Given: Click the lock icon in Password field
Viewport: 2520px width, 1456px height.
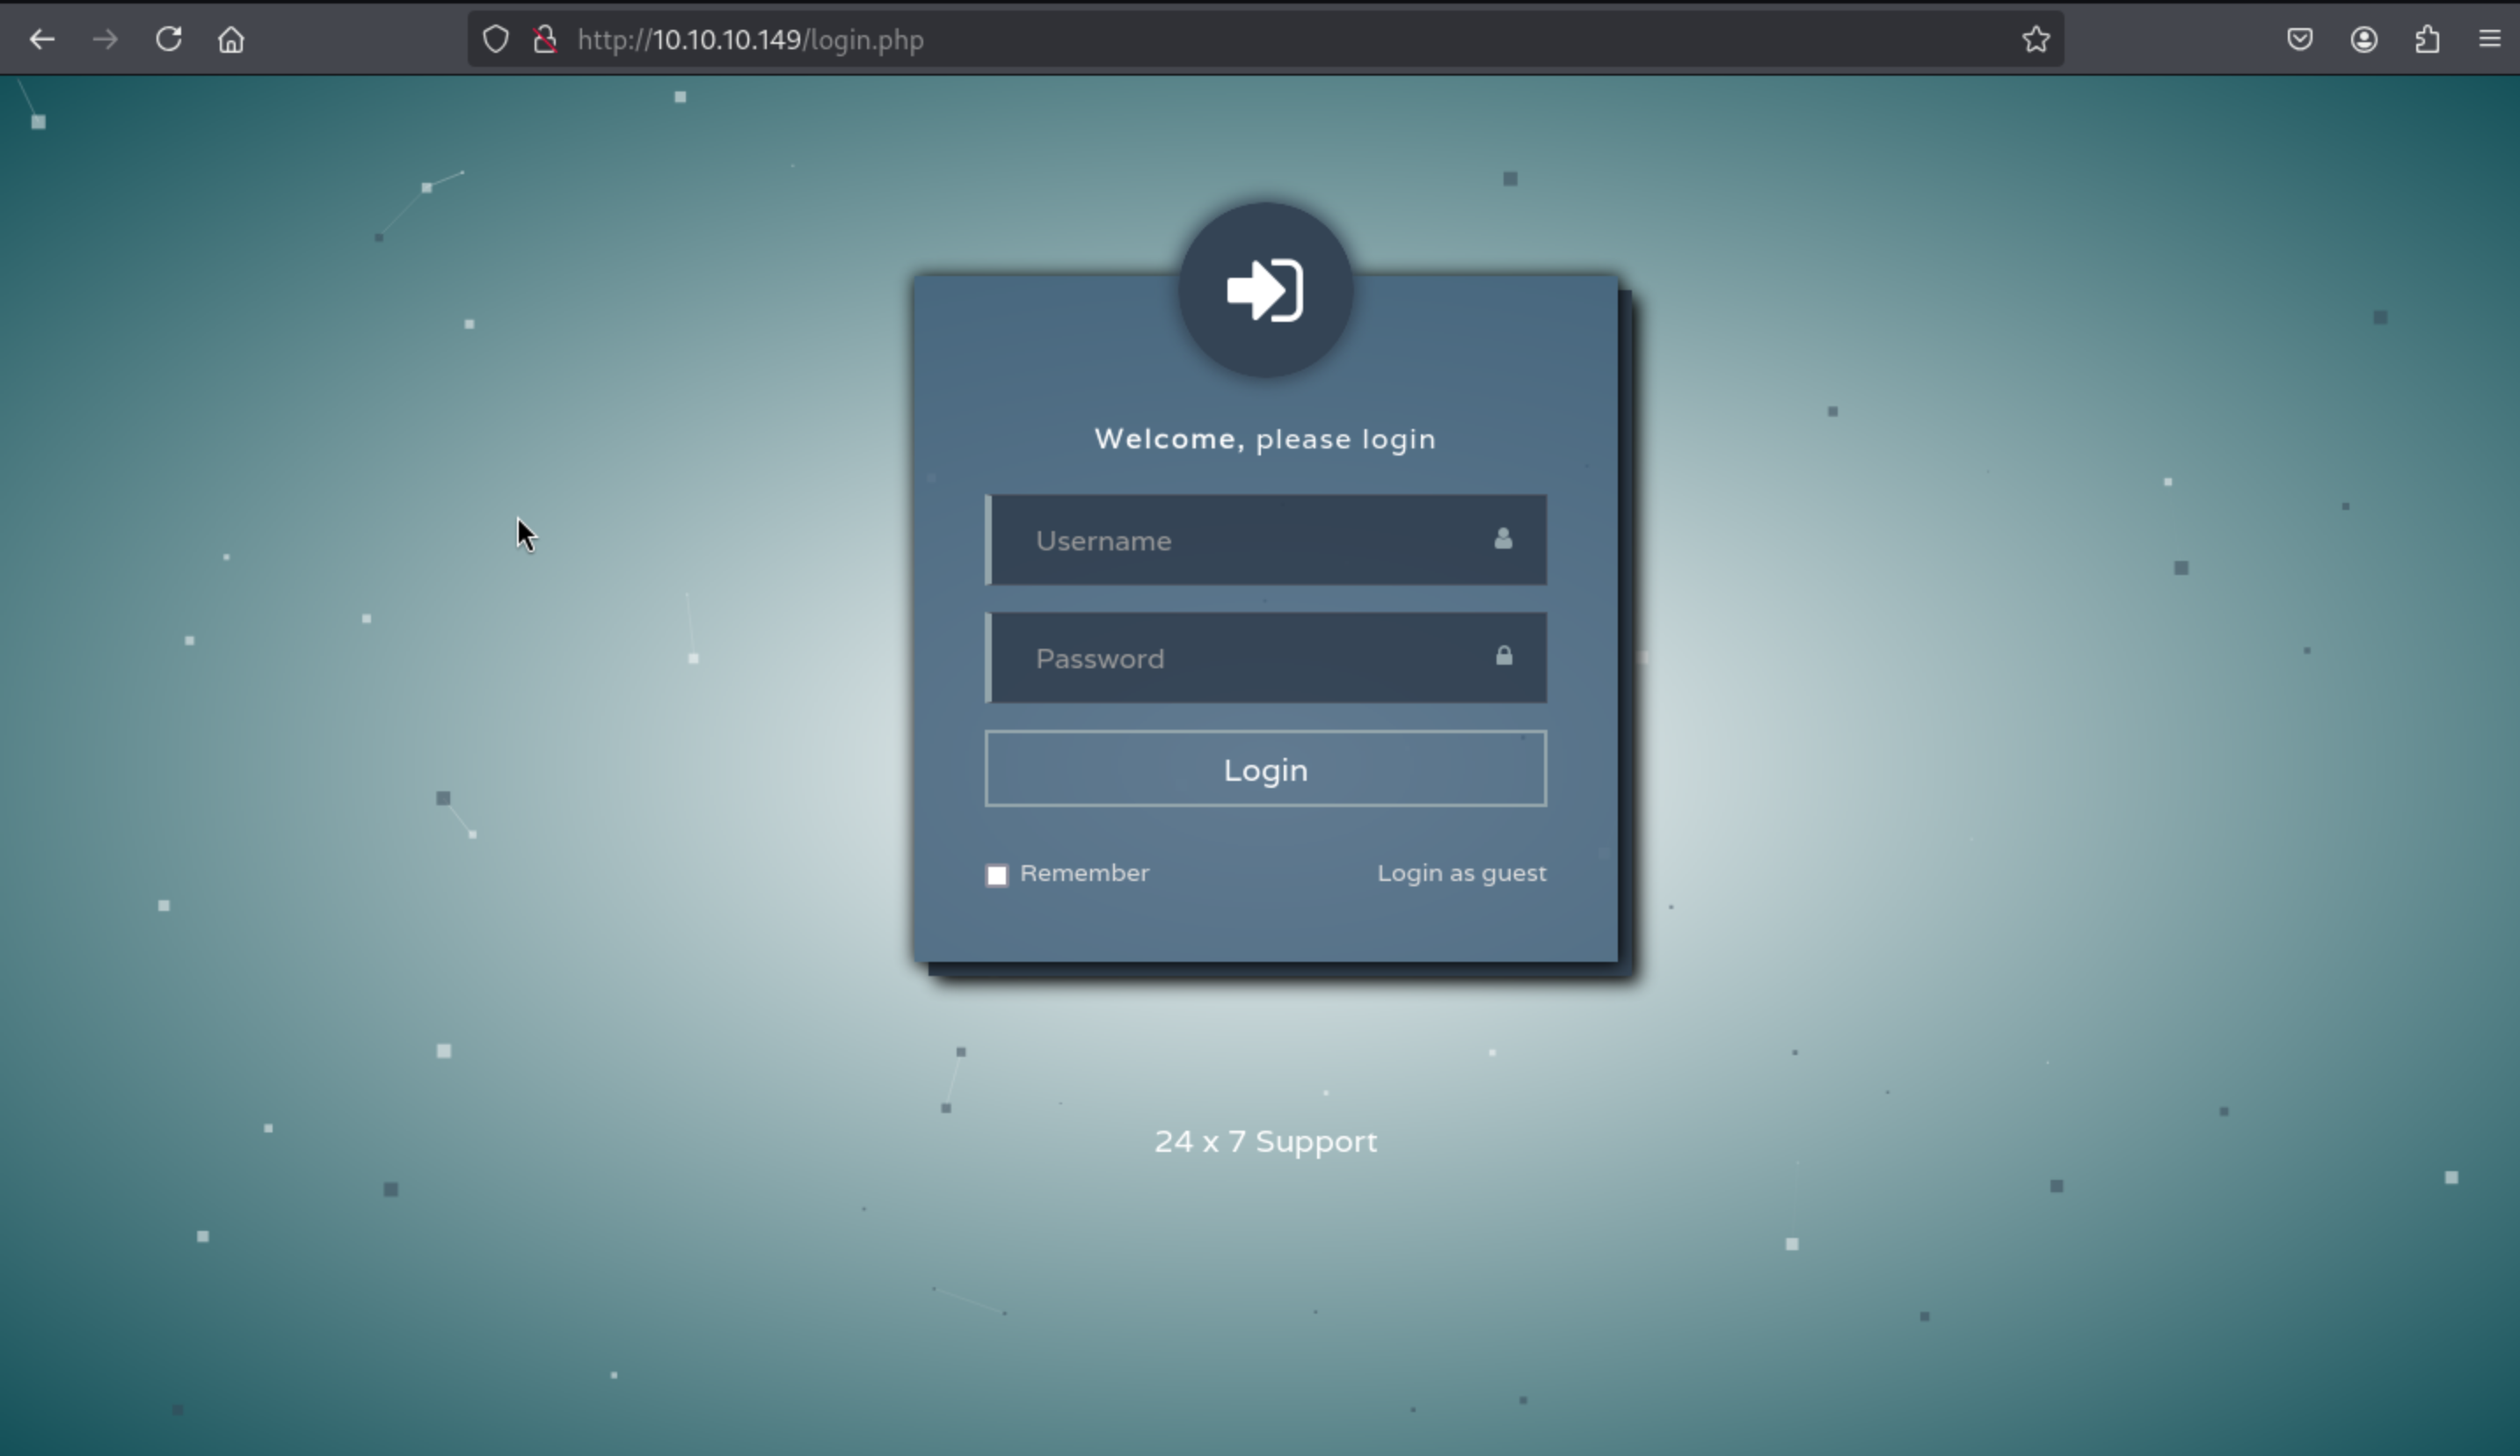Looking at the screenshot, I should point(1504,656).
